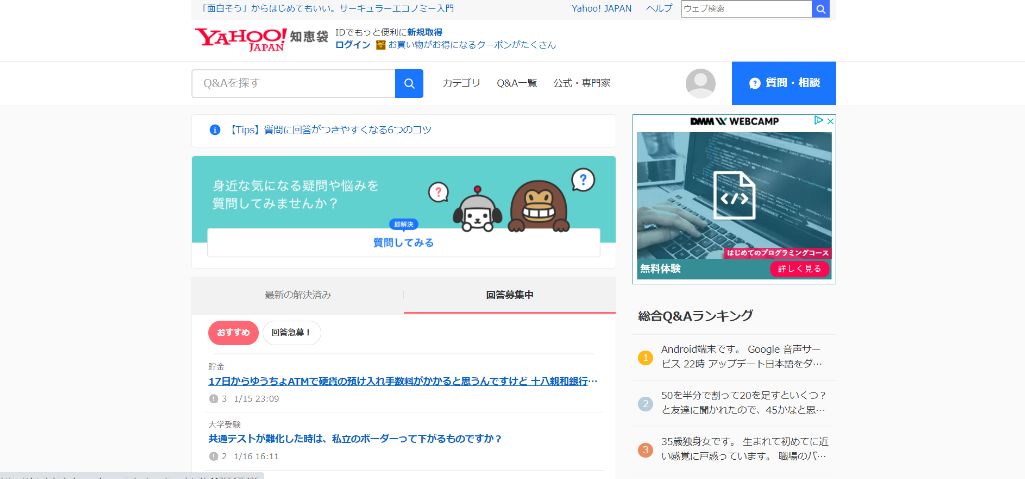Open ranking item 35歳独身女です
This screenshot has height=479, width=1025.
coord(745,448)
